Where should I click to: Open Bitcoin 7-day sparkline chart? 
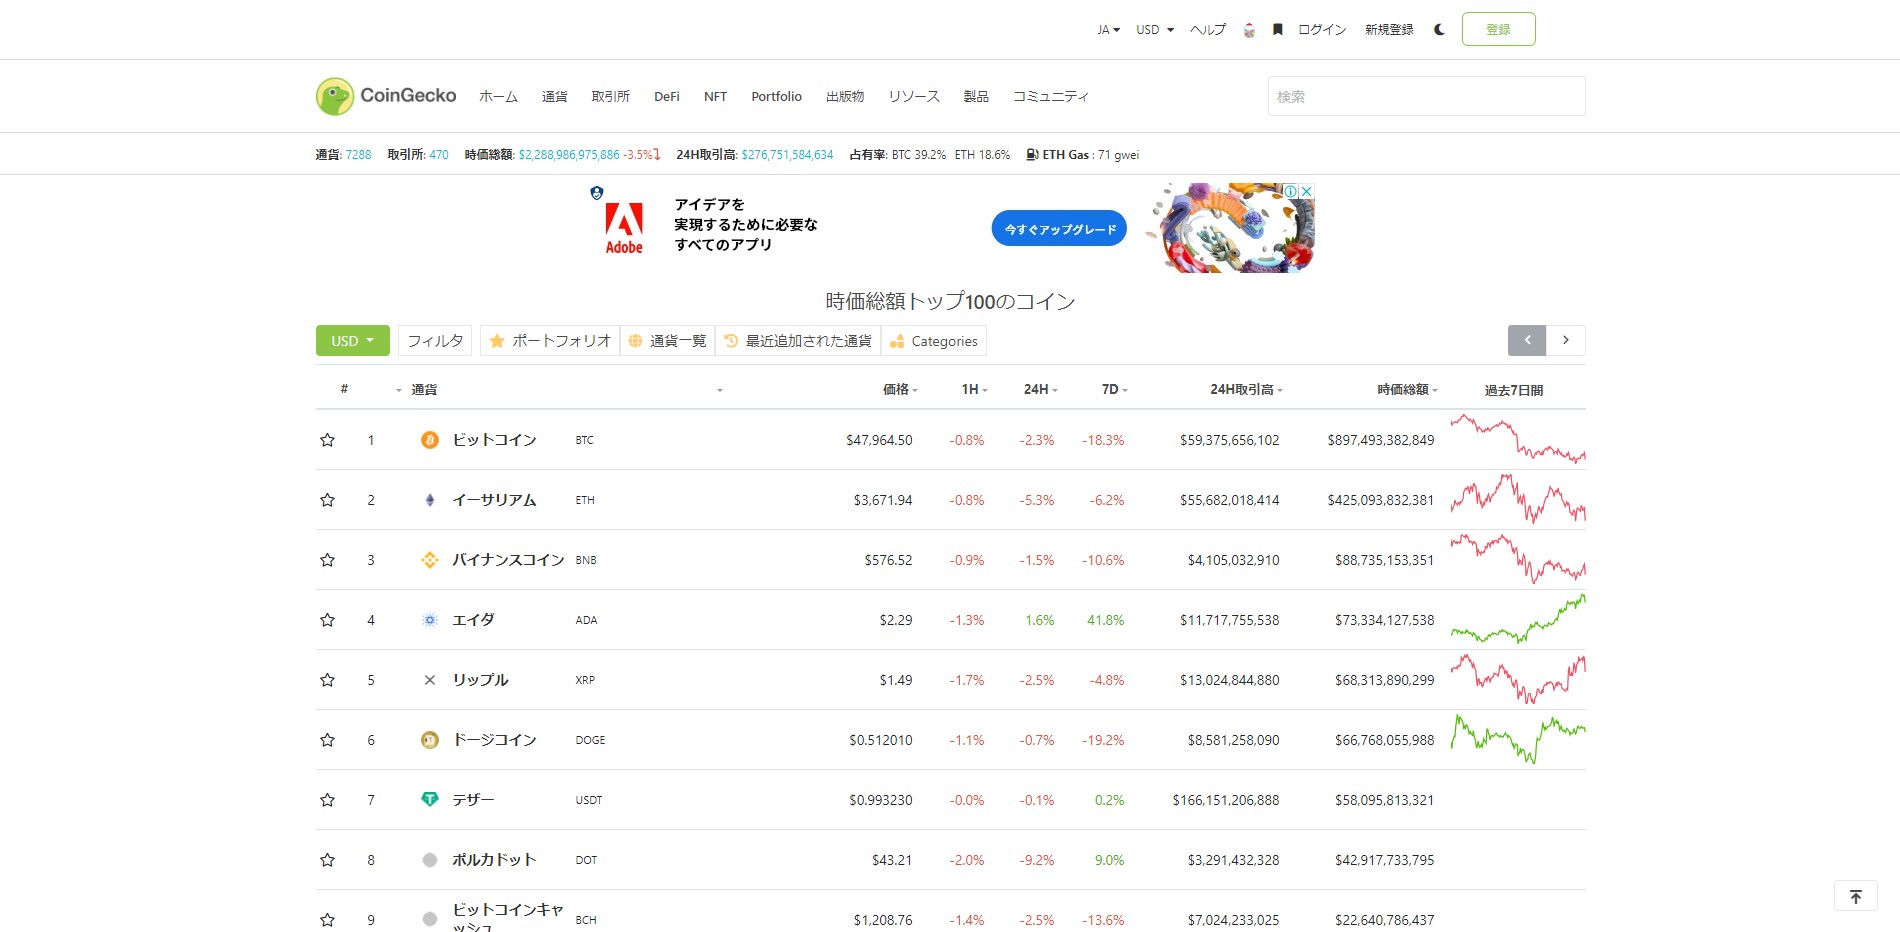[x=1518, y=440]
